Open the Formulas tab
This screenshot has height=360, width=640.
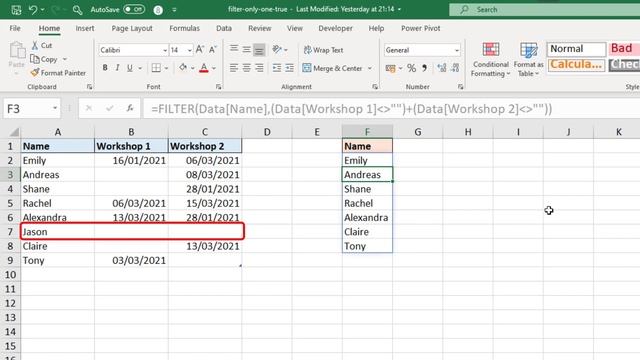click(x=184, y=28)
